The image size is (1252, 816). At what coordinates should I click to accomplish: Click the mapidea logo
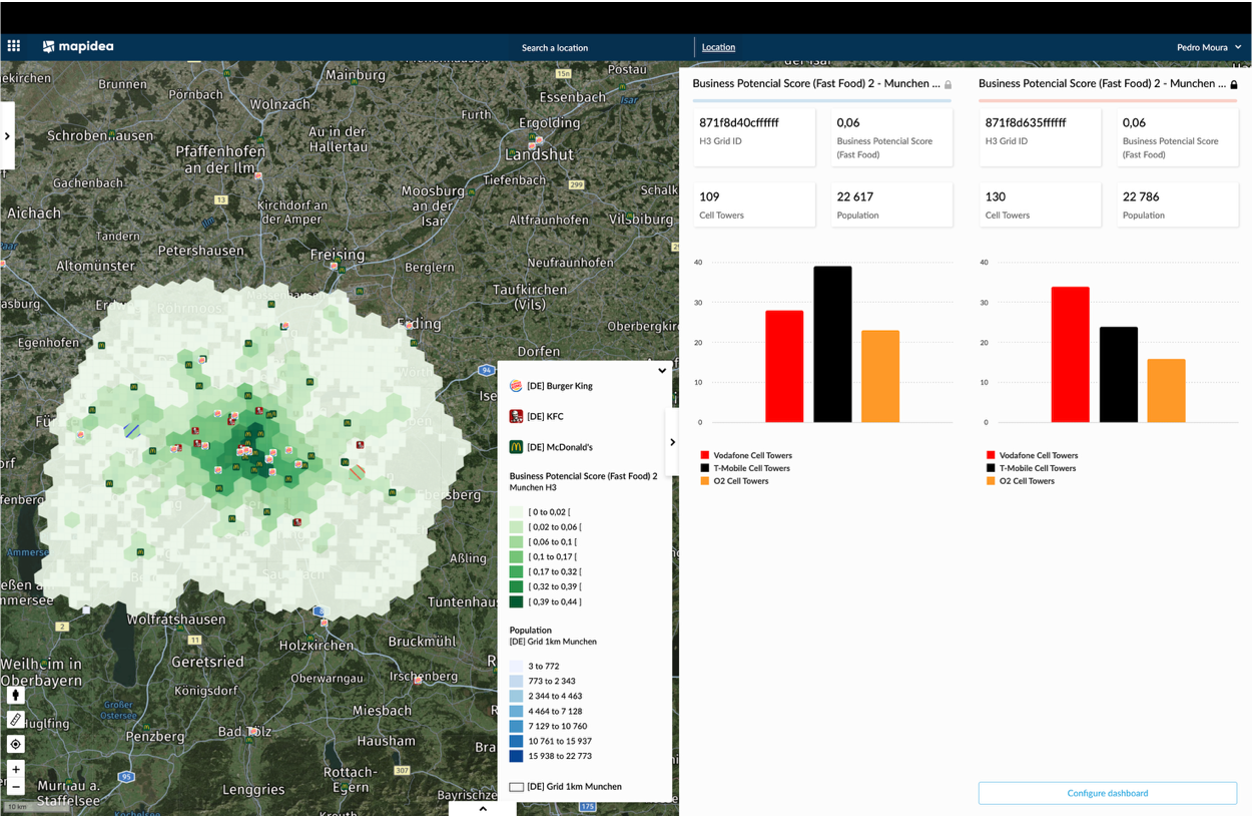click(77, 46)
